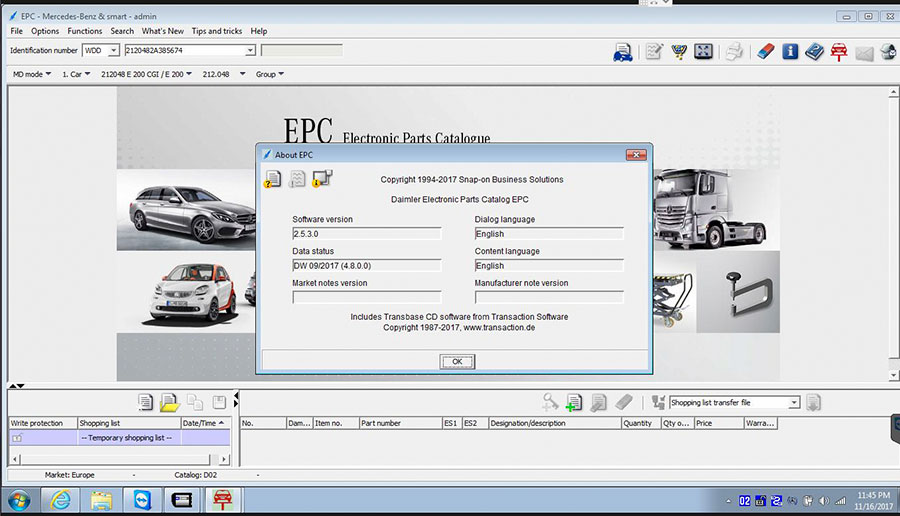The width and height of the screenshot is (900, 516).
Task: Click the Price column header
Action: [x=719, y=423]
